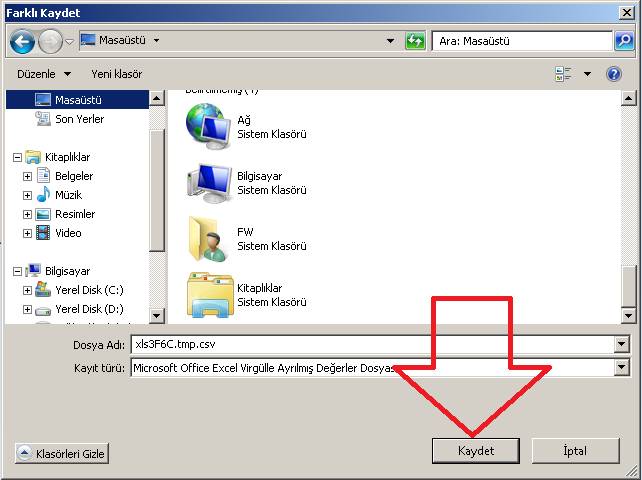Click the change view icon
This screenshot has width=642, height=480.
pos(563,74)
